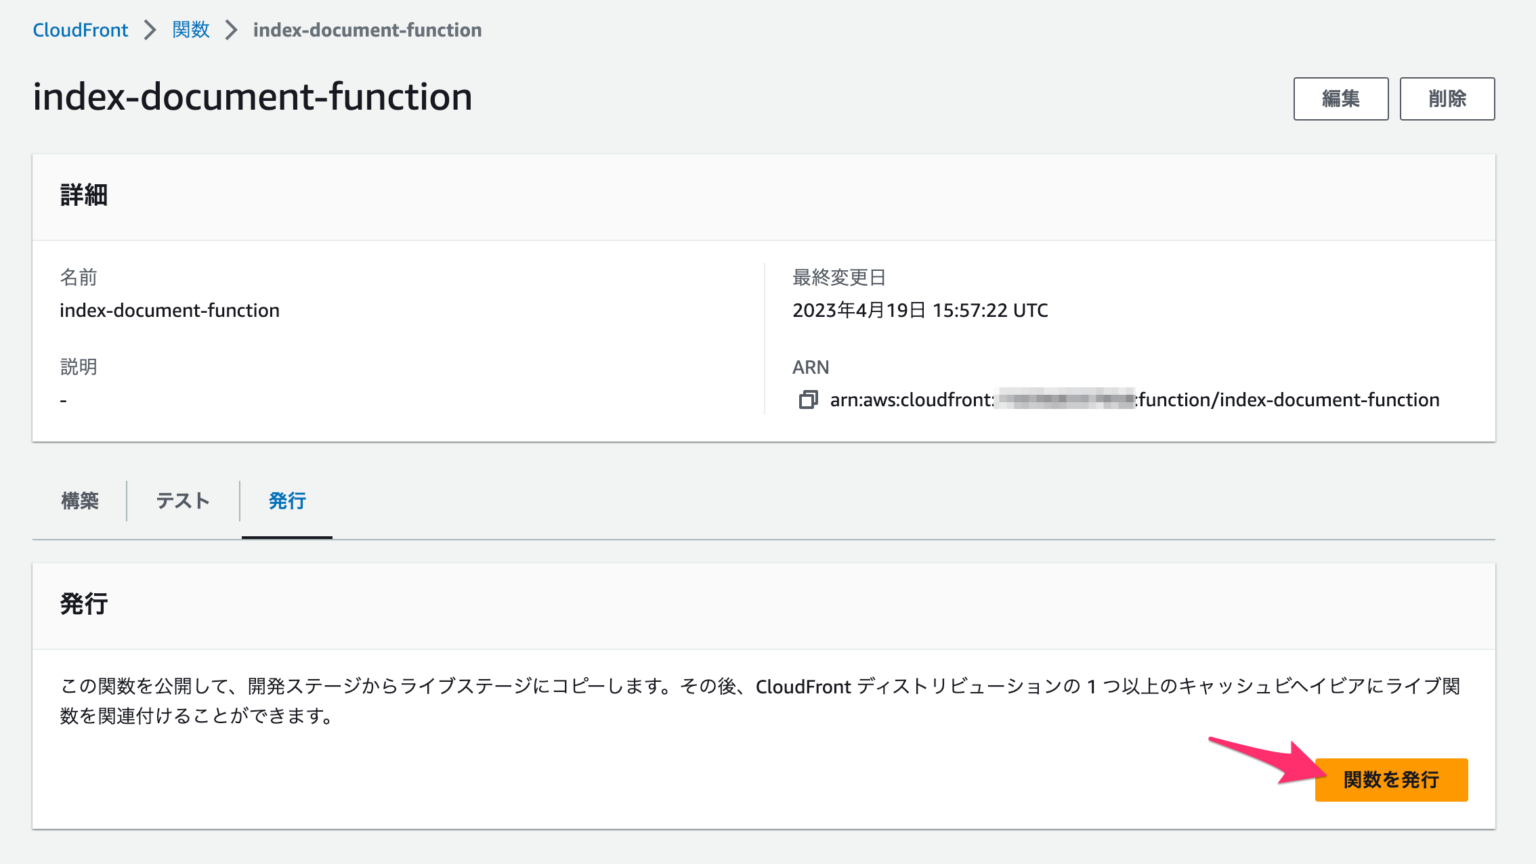Viewport: 1536px width, 864px height.
Task: Select the 発行 tab
Action: pos(287,501)
